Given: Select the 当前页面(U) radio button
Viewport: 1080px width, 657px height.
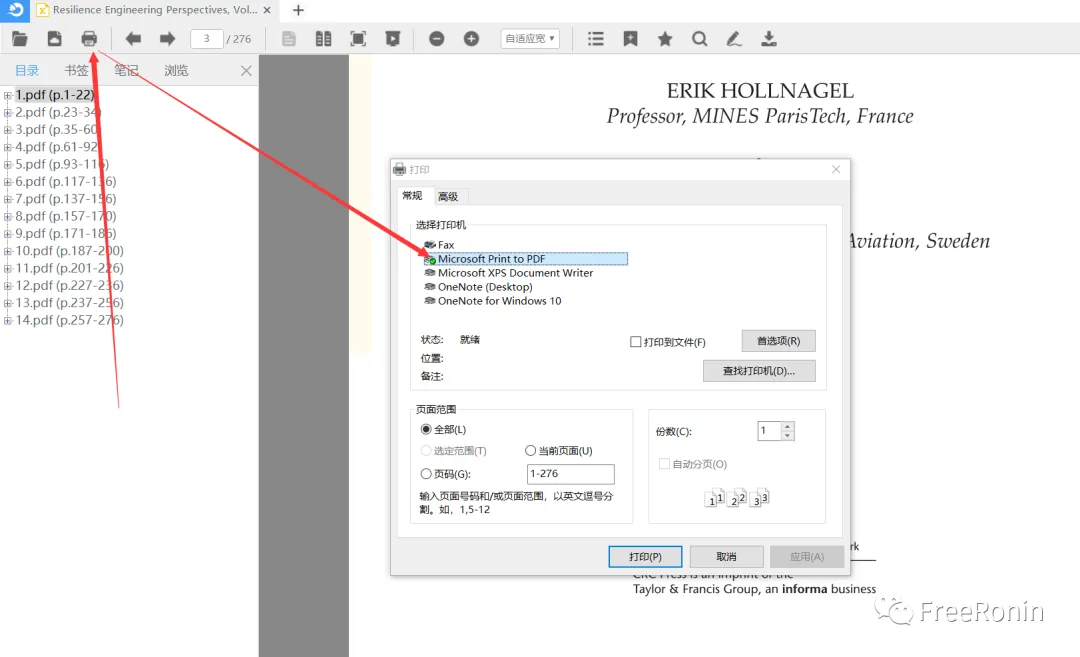Looking at the screenshot, I should tap(530, 450).
